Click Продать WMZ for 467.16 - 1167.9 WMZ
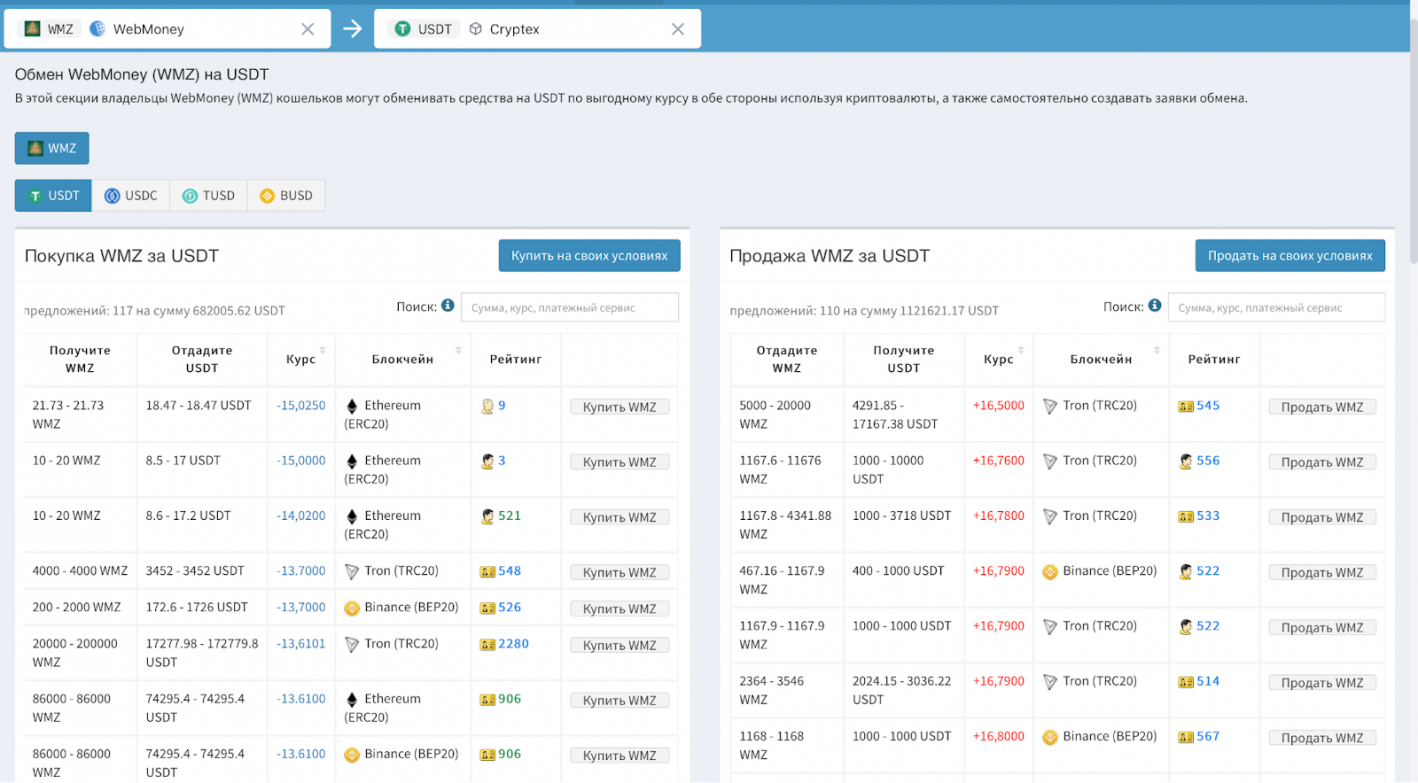 (1322, 572)
